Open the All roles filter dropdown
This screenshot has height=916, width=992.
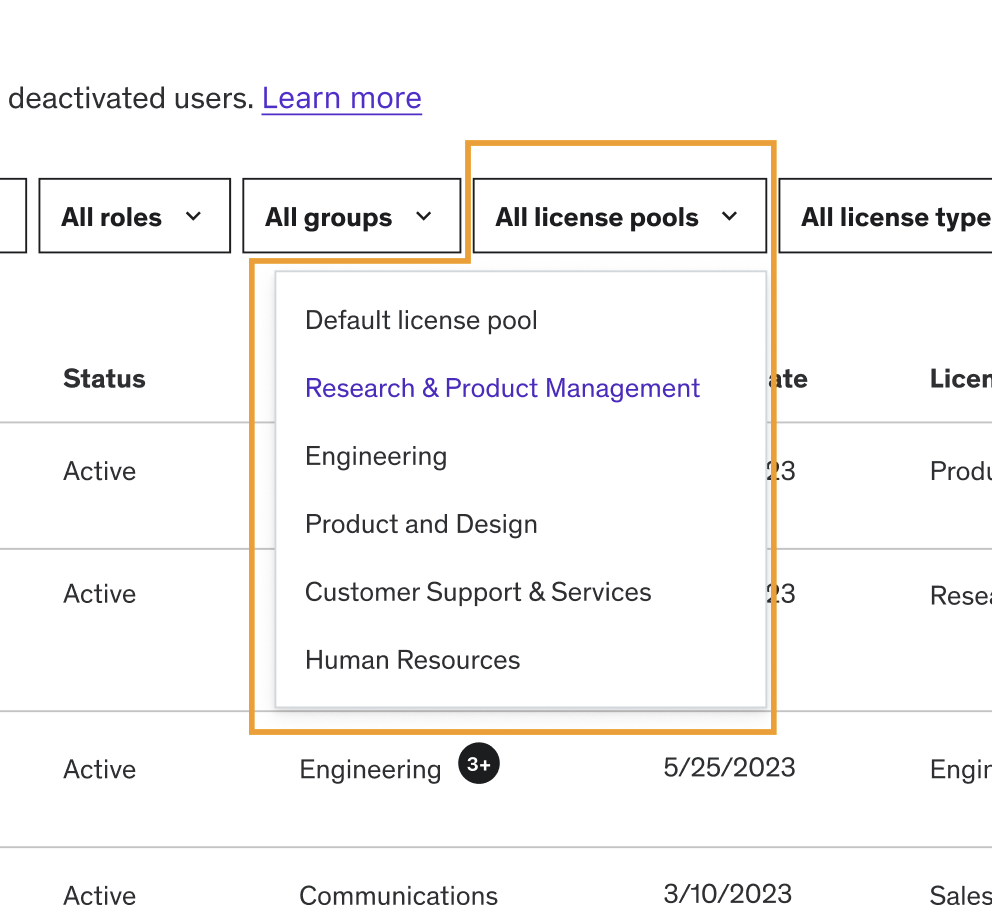click(134, 216)
